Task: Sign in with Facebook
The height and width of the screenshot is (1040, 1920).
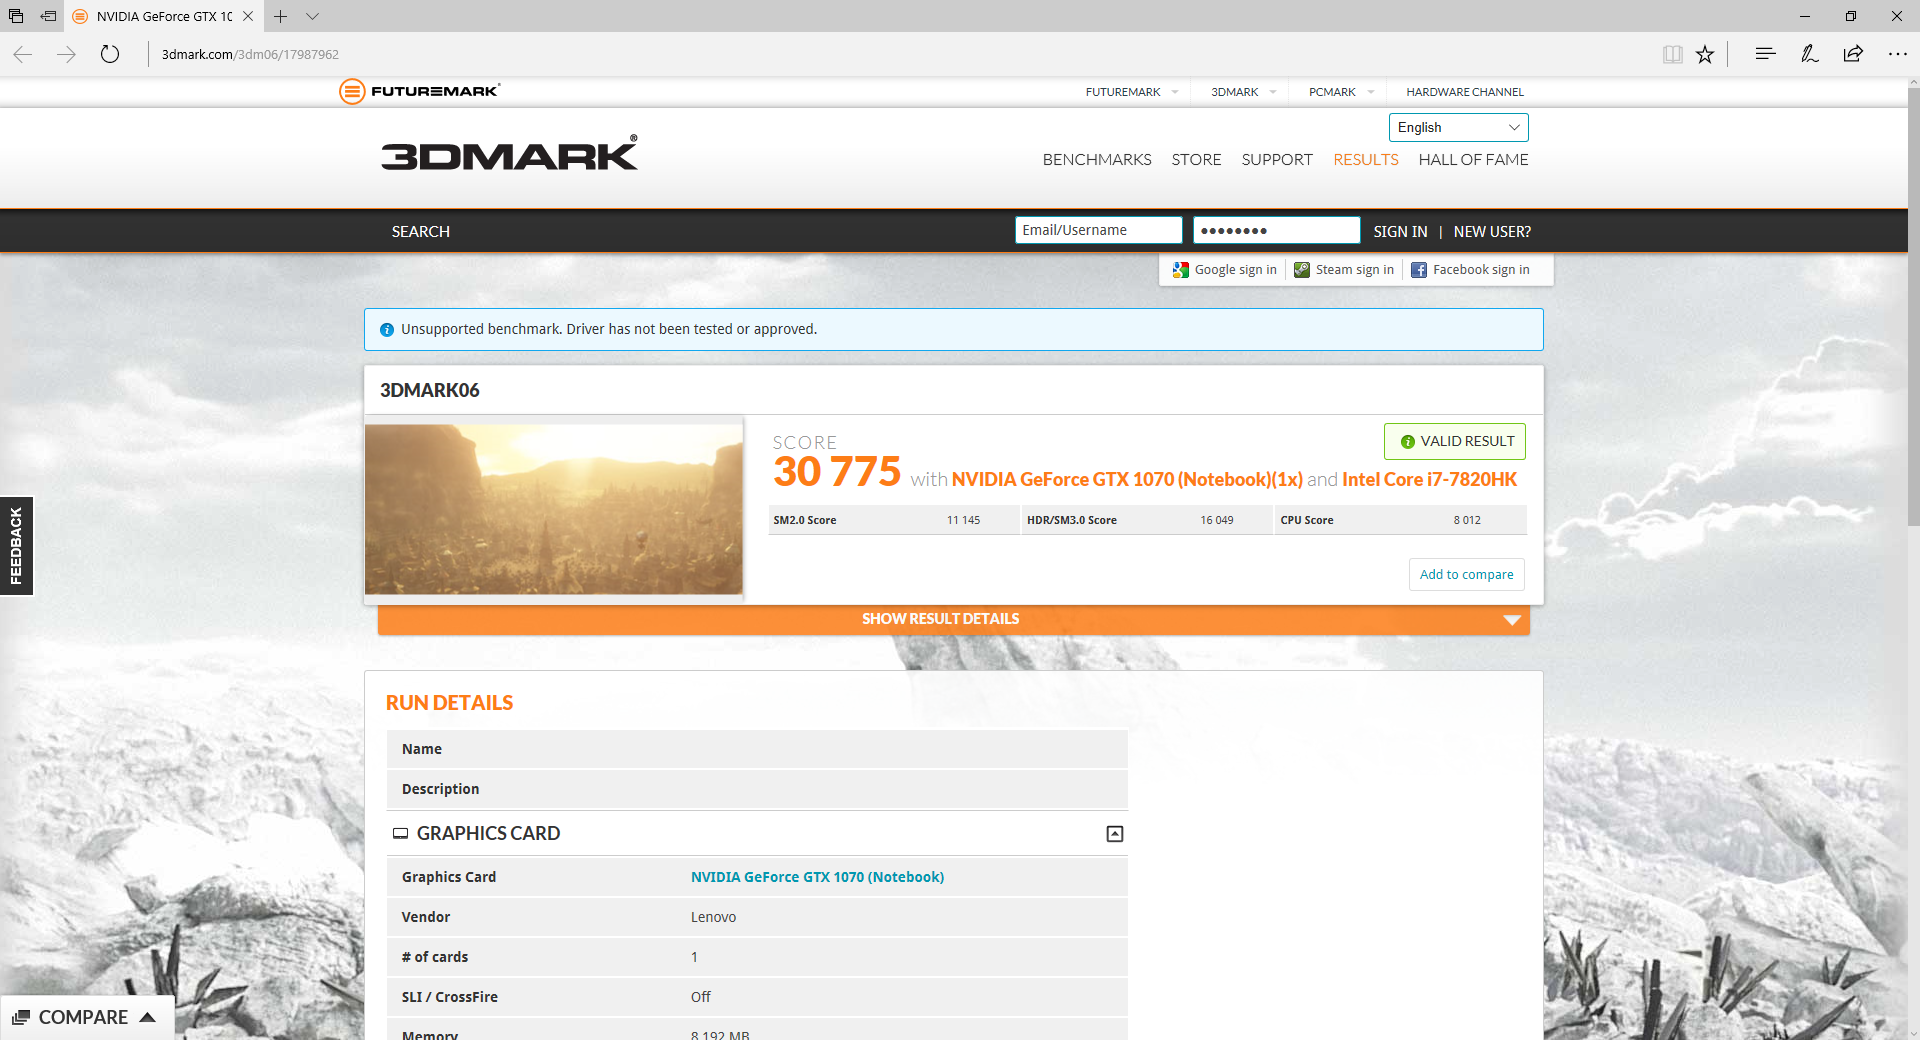Action: tap(1470, 270)
